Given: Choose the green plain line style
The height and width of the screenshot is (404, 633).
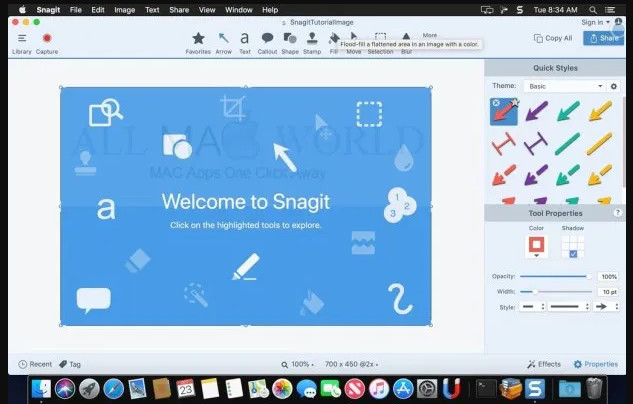Looking at the screenshot, I should pos(568,143).
